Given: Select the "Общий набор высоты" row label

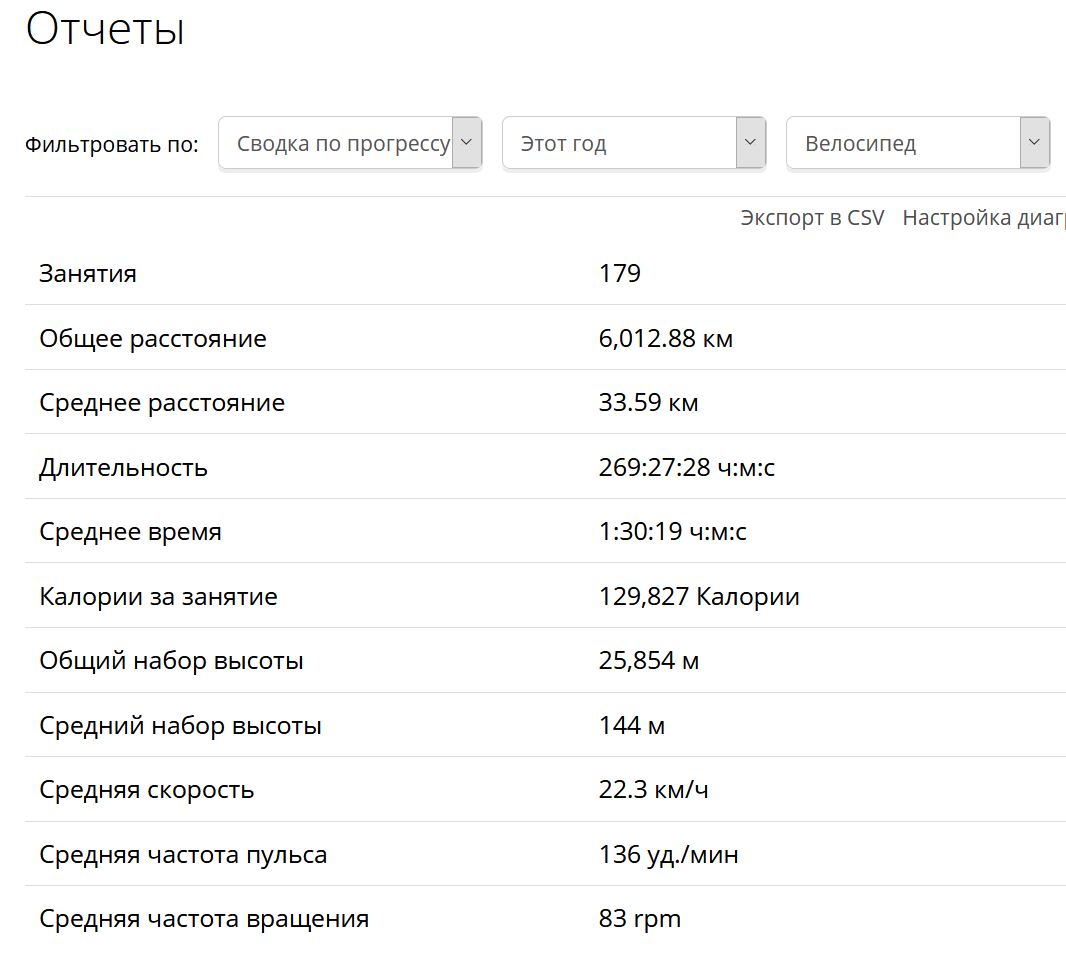Looking at the screenshot, I should (x=171, y=661).
